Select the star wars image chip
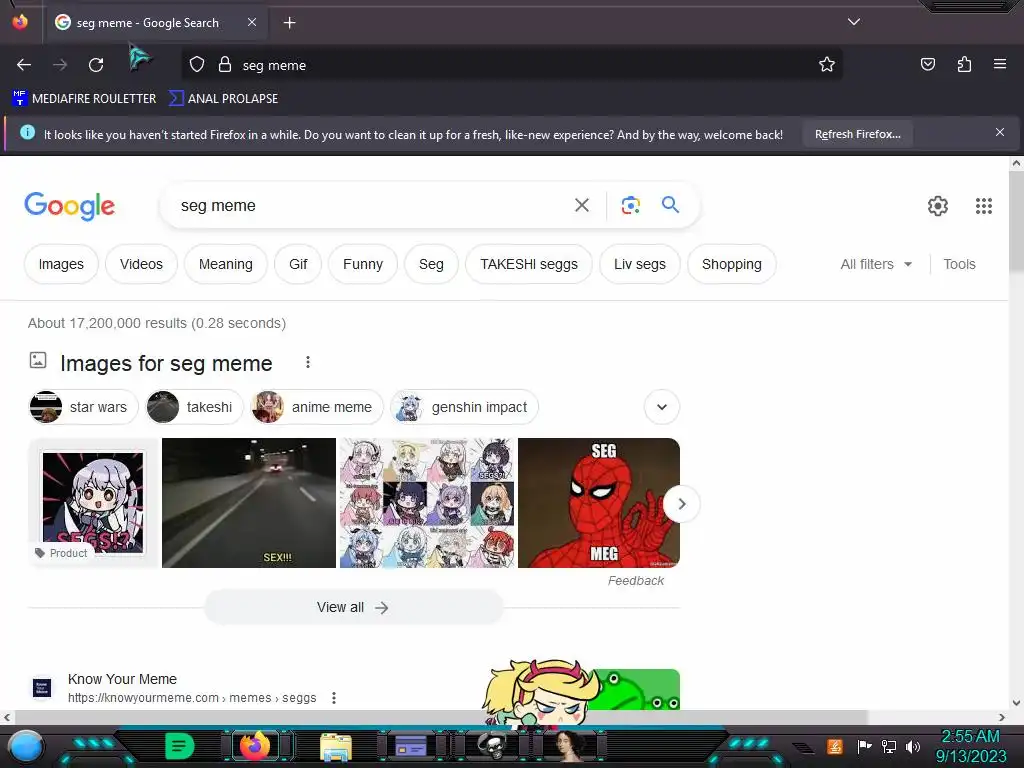 pyautogui.click(x=84, y=408)
